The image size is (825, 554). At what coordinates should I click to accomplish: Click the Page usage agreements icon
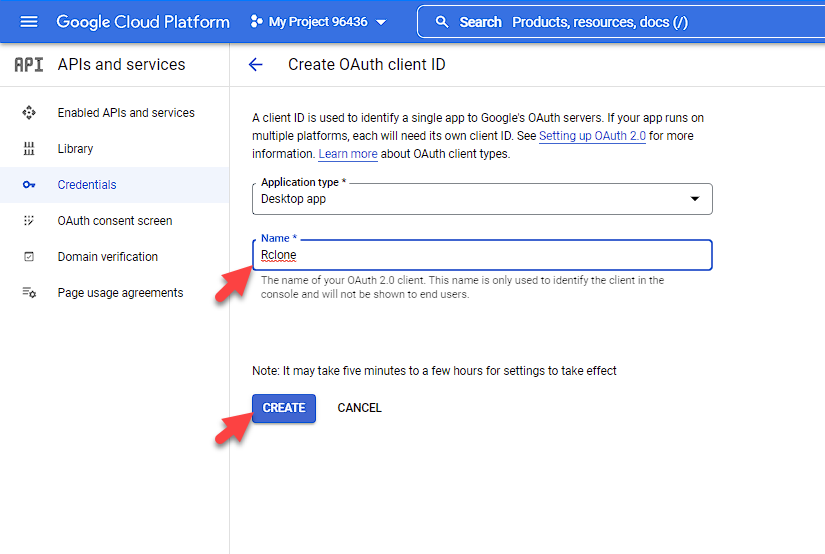[x=29, y=293]
